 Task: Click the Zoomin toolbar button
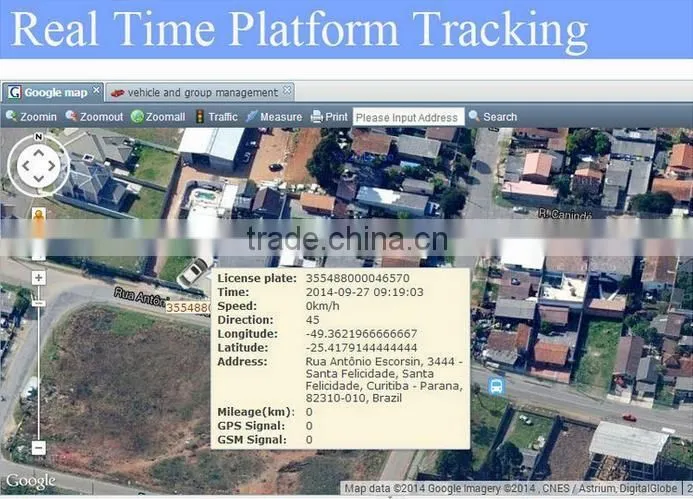point(31,117)
